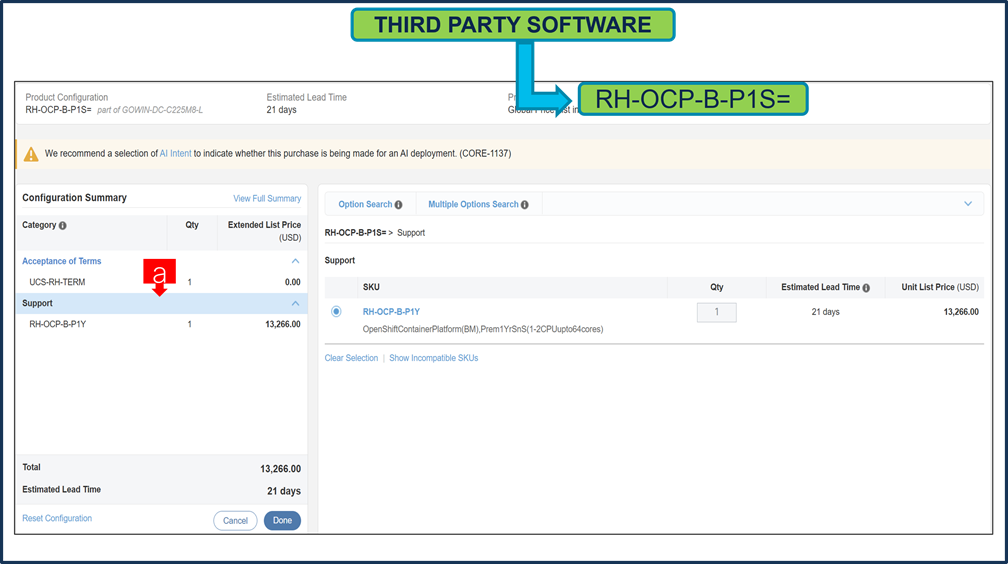
Task: Open the AI Intent link in banner
Action: coord(176,154)
